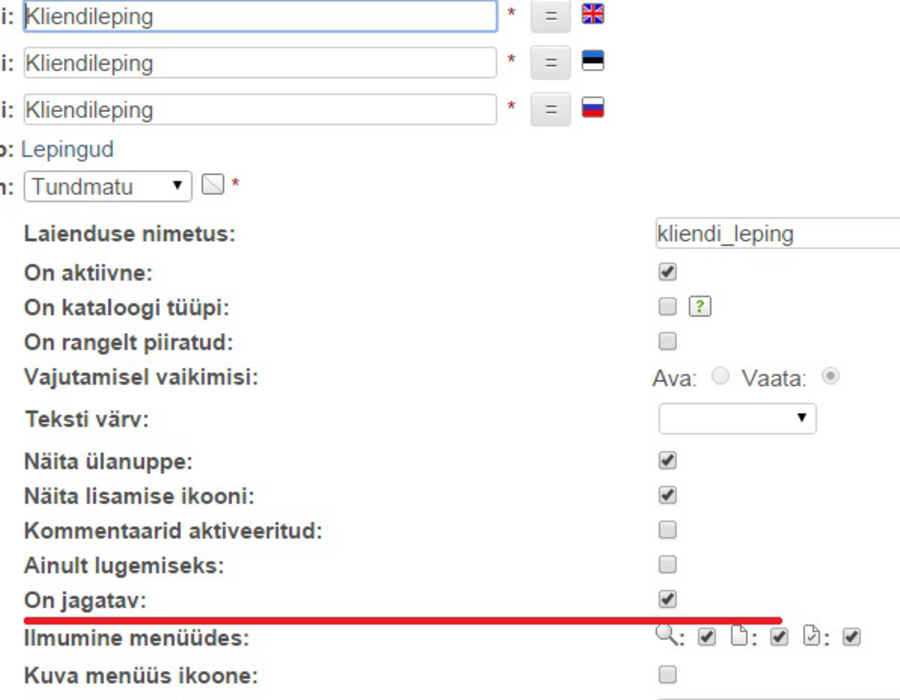Click the UK flag language icon
Viewport: 900px width, 700px height.
593,14
